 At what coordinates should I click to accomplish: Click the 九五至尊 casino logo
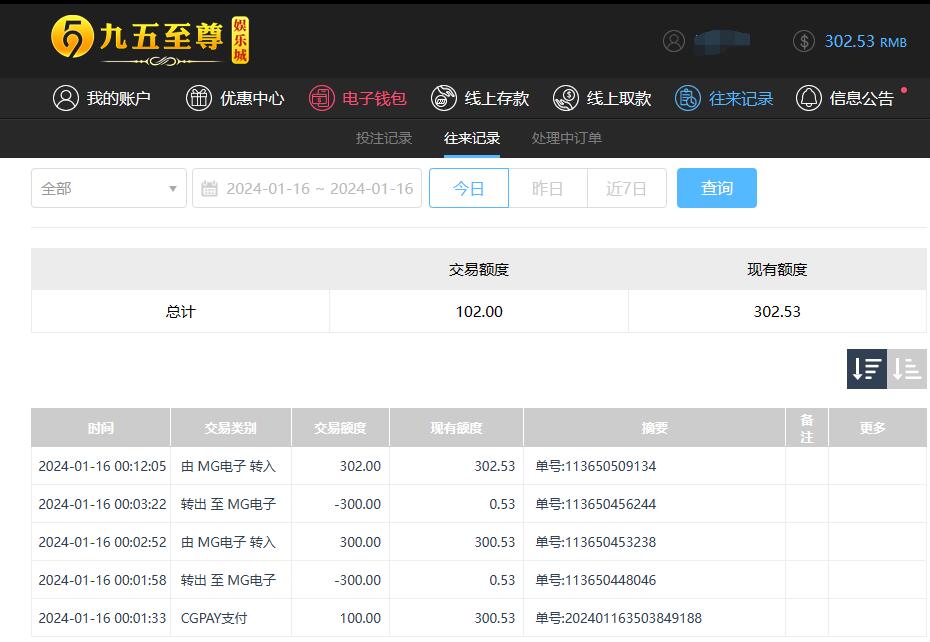150,40
